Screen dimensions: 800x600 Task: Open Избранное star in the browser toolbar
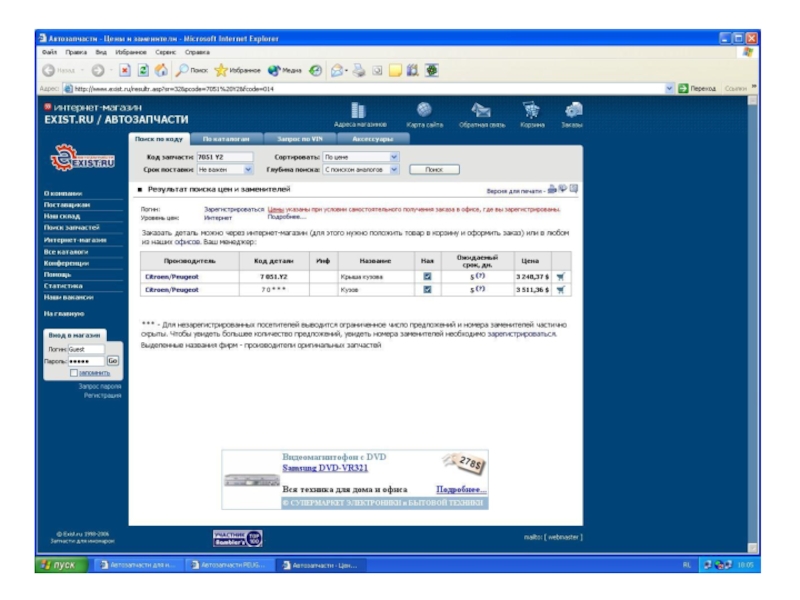click(x=221, y=70)
